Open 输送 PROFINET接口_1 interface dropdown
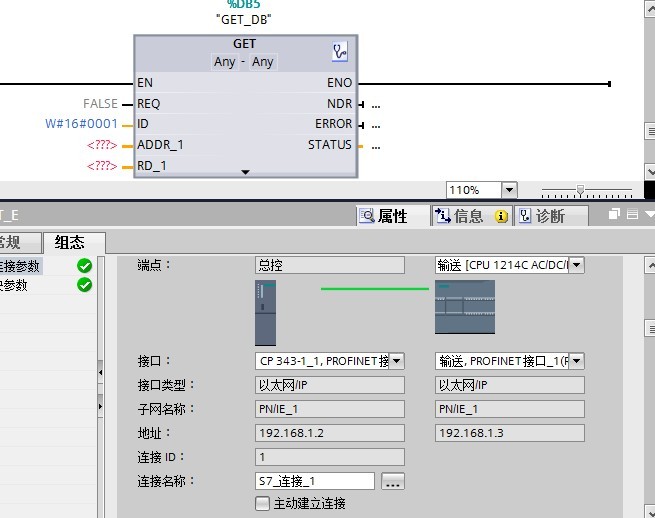Screen dimensions: 655x518 point(576,361)
